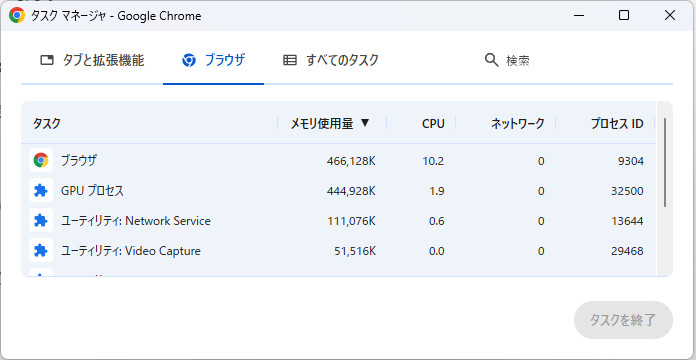Click process ID 13644
Viewport: 696px width, 360px height.
pos(627,221)
